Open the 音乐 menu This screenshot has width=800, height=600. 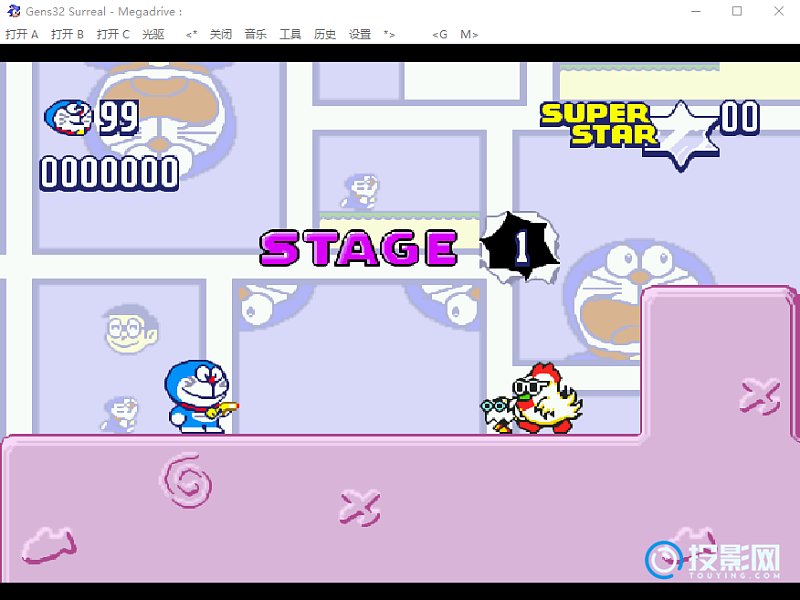tap(256, 34)
